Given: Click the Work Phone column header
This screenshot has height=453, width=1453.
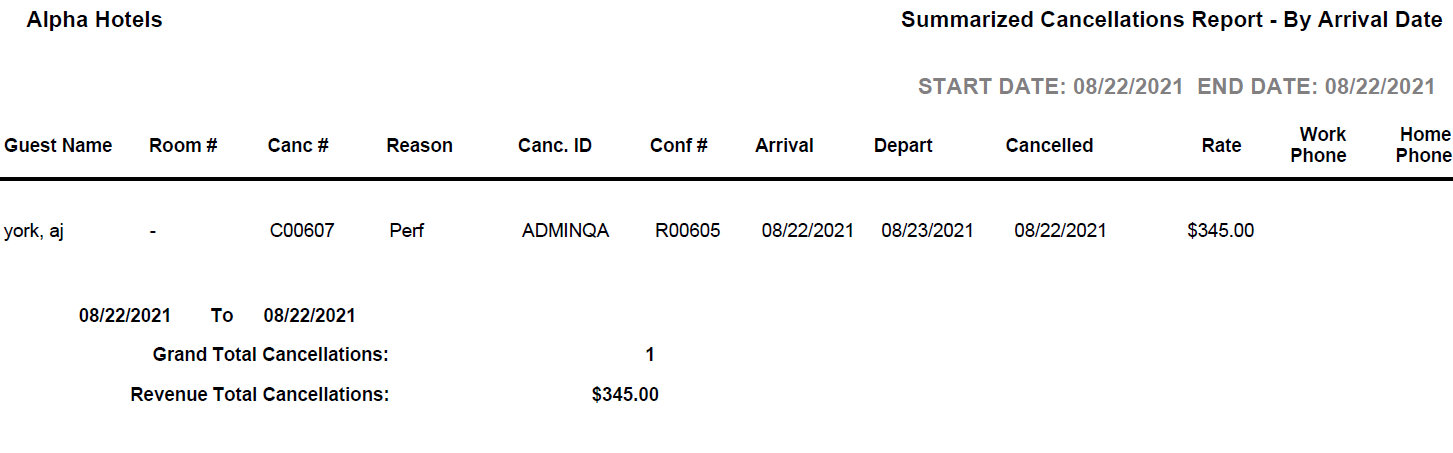Looking at the screenshot, I should 1323,145.
